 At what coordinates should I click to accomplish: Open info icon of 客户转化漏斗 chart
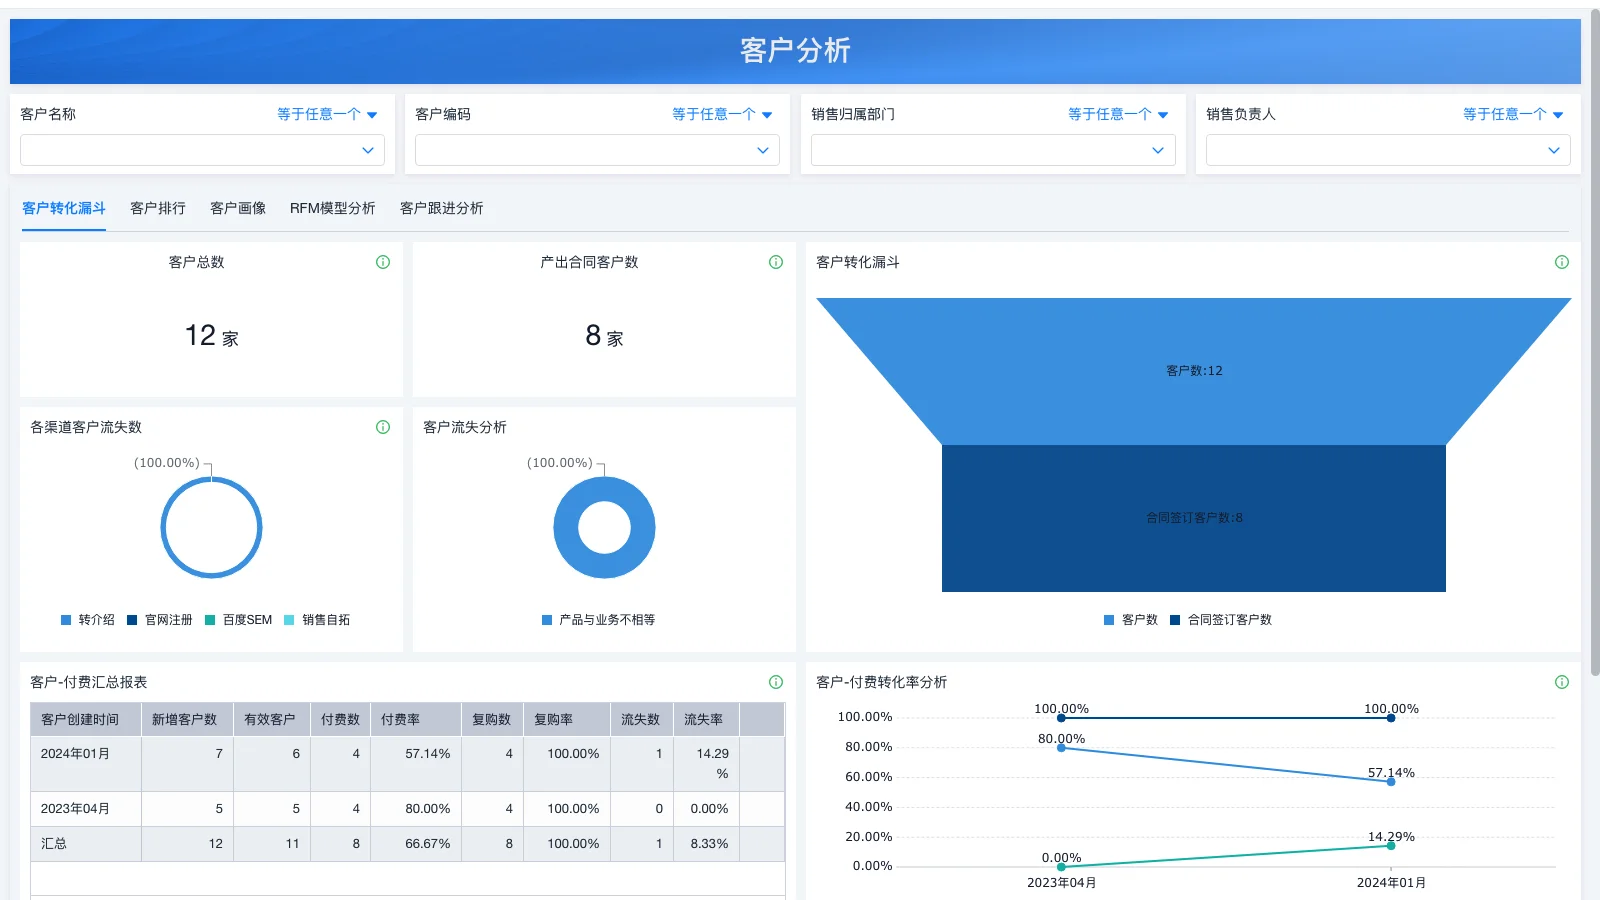click(1562, 262)
